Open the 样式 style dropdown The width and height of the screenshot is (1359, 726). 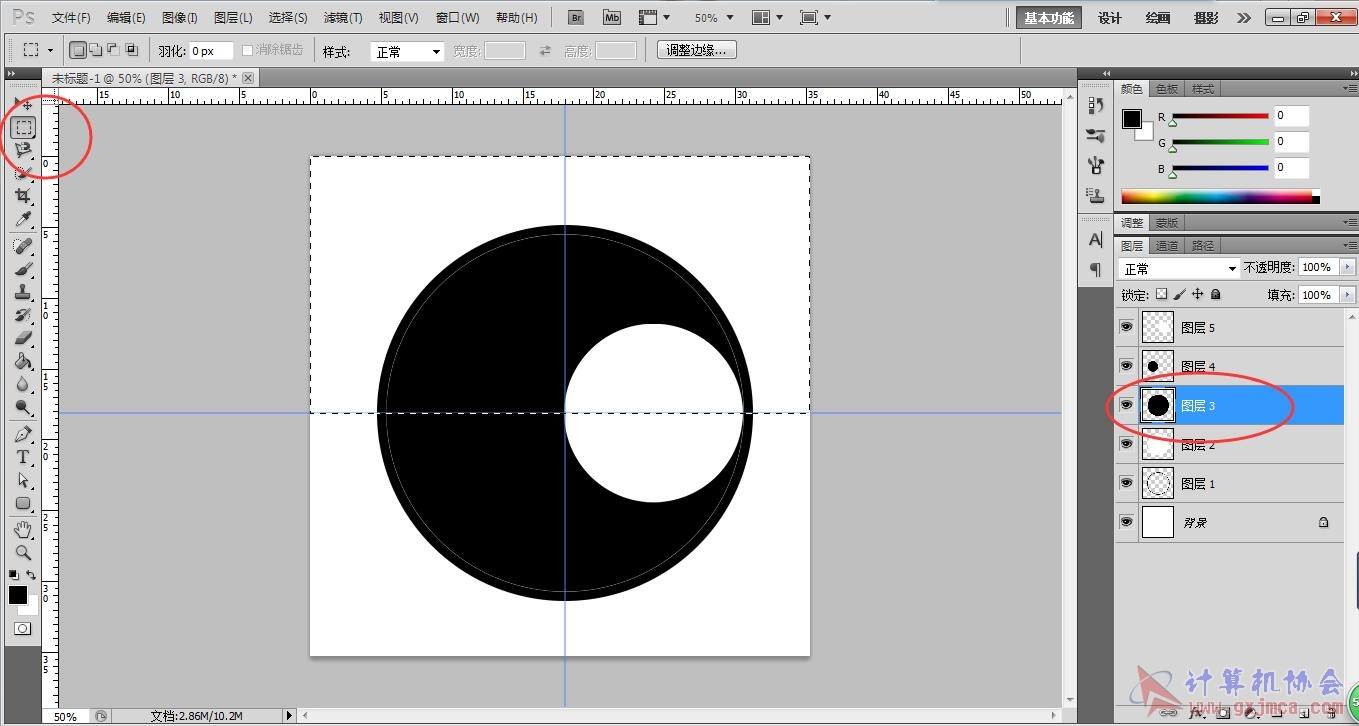point(407,52)
